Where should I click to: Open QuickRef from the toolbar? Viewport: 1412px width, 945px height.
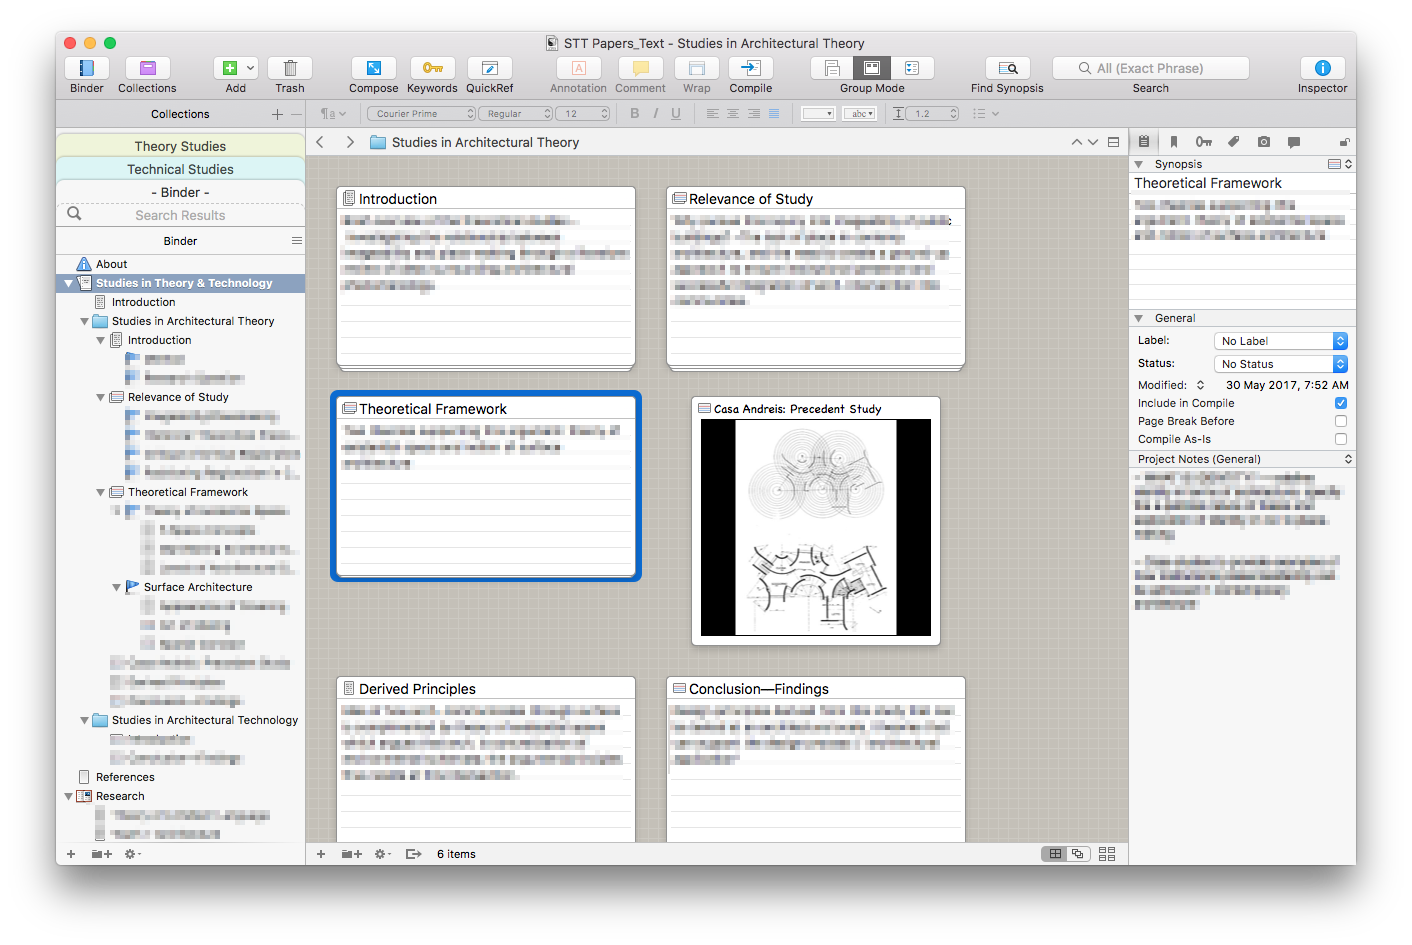(x=489, y=68)
